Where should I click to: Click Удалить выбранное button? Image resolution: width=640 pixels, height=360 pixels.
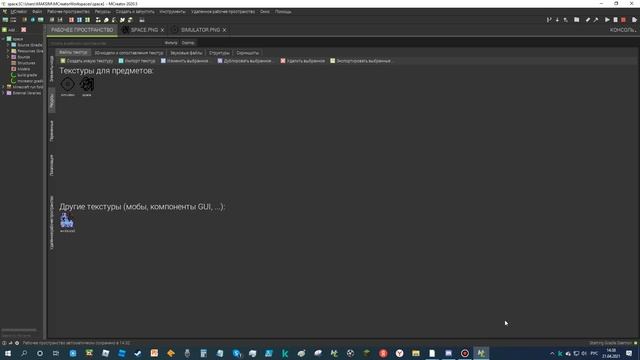pyautogui.click(x=302, y=61)
